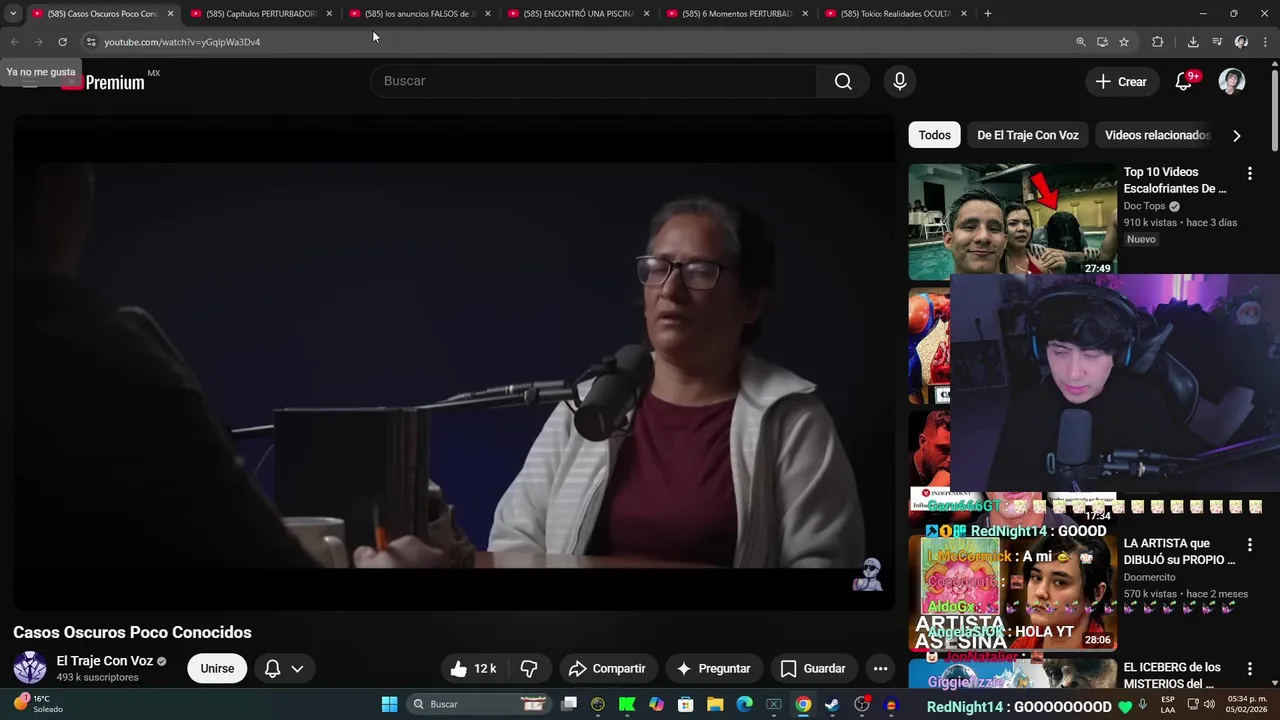Close the Casos Oscuros Poco Conocidos tab
Screen dimensions: 1280x720
(x=170, y=14)
